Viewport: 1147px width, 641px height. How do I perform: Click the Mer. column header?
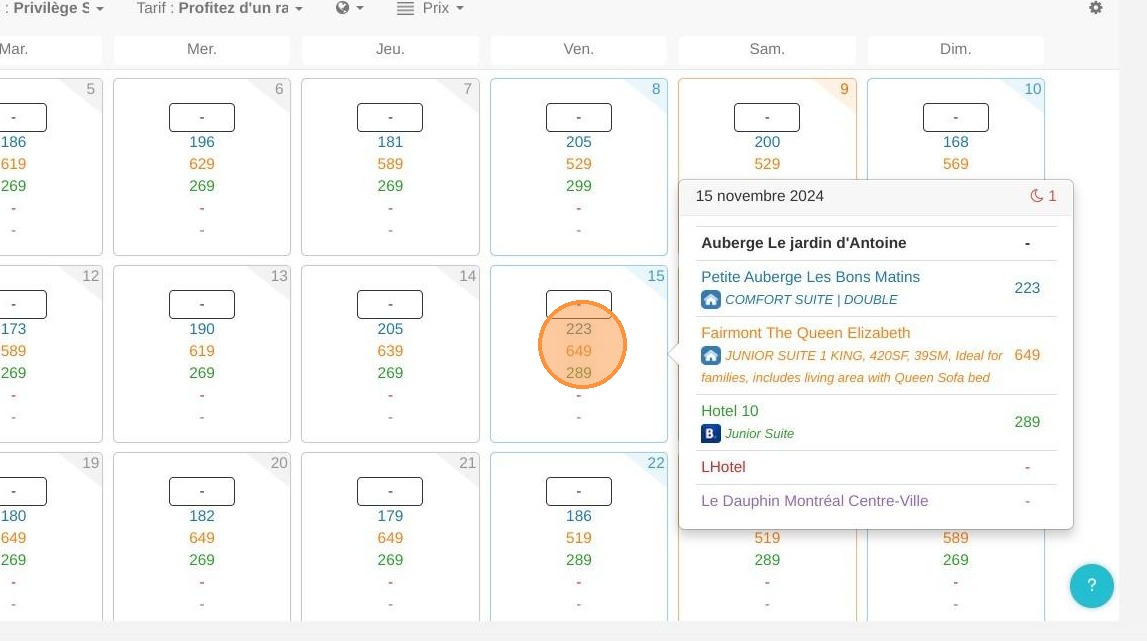pyautogui.click(x=202, y=49)
